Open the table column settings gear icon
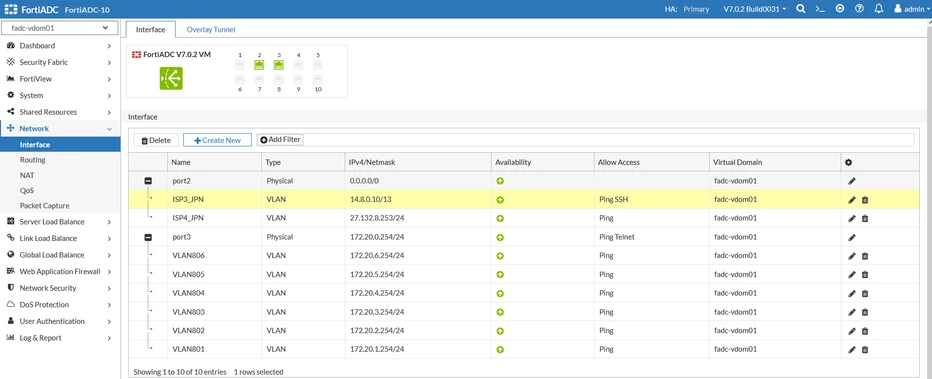This screenshot has width=932, height=379. [848, 162]
